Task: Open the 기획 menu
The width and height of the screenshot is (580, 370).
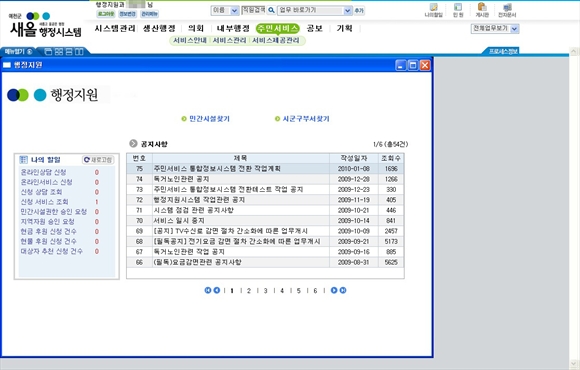Action: (x=344, y=28)
